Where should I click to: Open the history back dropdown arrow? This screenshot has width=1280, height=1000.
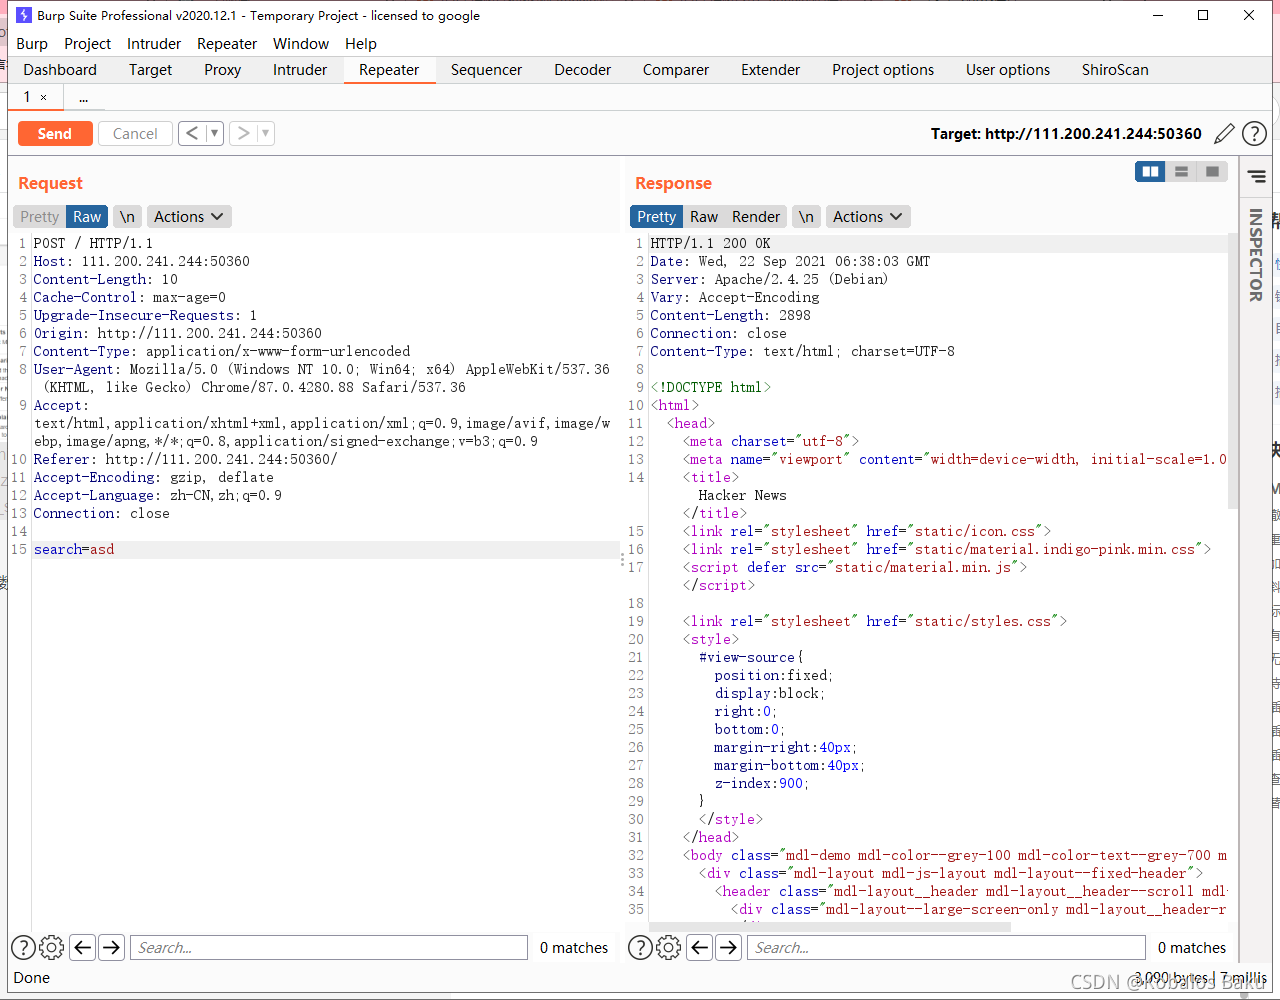coord(215,133)
